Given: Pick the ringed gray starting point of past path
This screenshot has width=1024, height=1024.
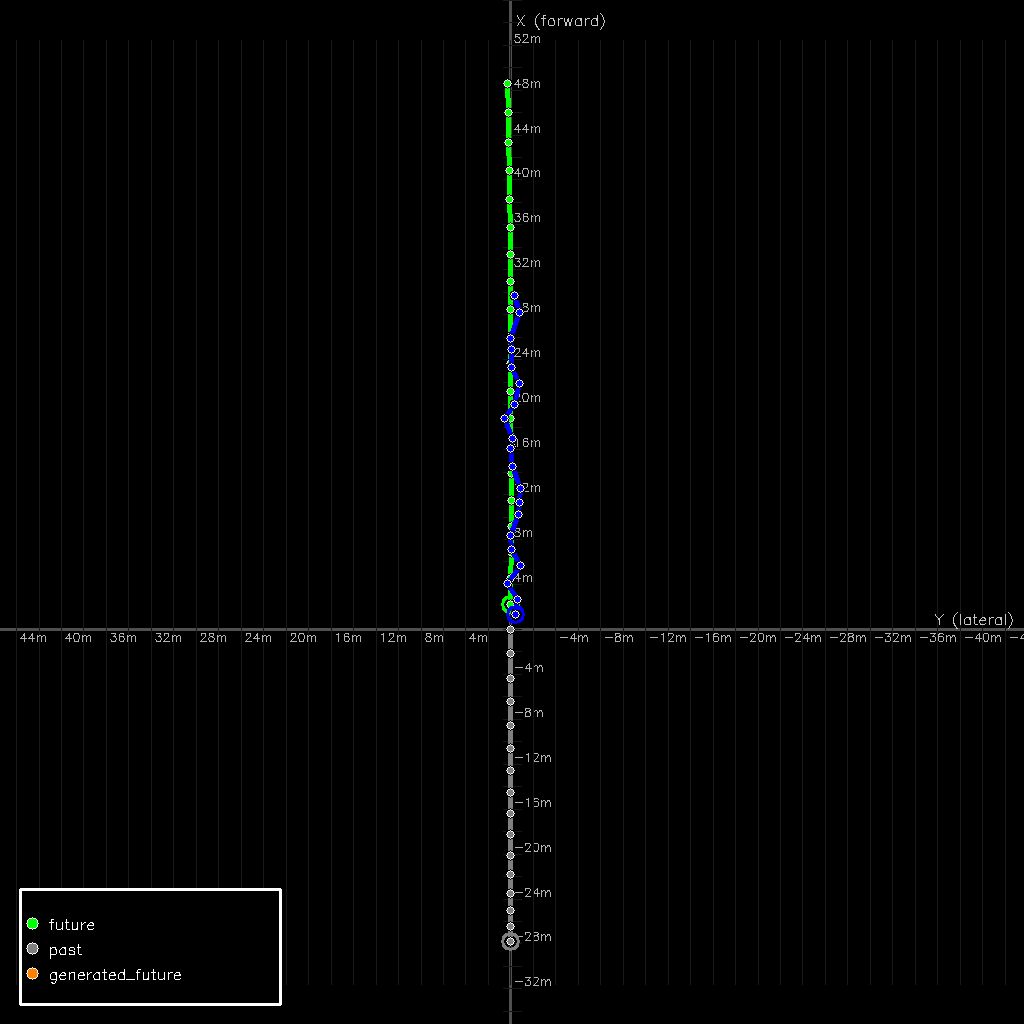Looking at the screenshot, I should pyautogui.click(x=511, y=941).
